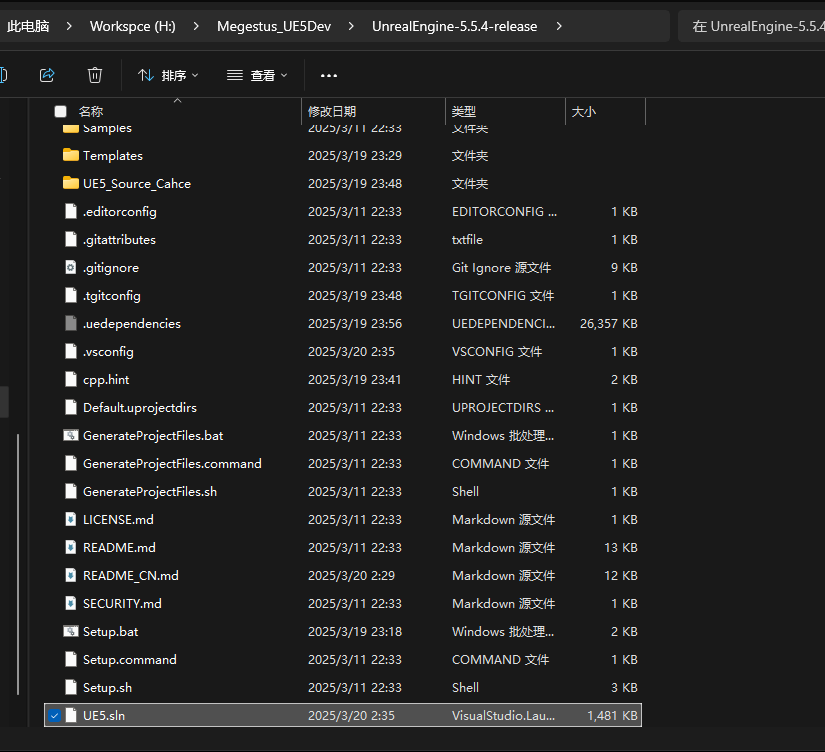Select the UE5_Source_Cahce folder icon

71,183
